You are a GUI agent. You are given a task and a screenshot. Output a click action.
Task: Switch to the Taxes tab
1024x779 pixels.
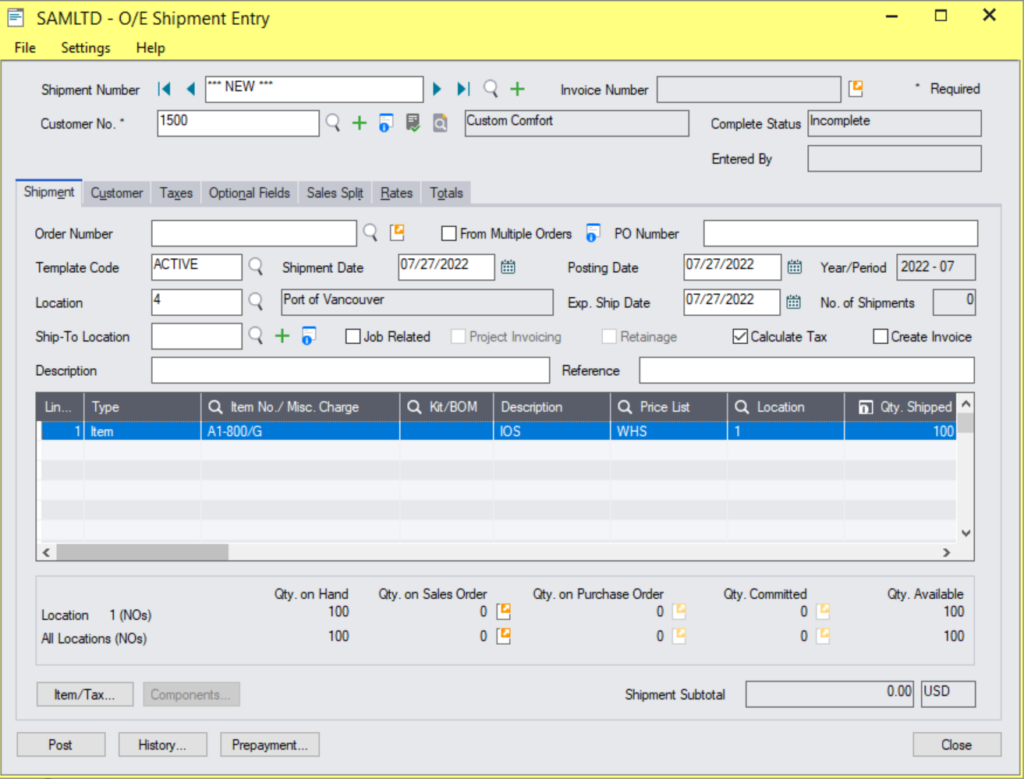pyautogui.click(x=176, y=193)
